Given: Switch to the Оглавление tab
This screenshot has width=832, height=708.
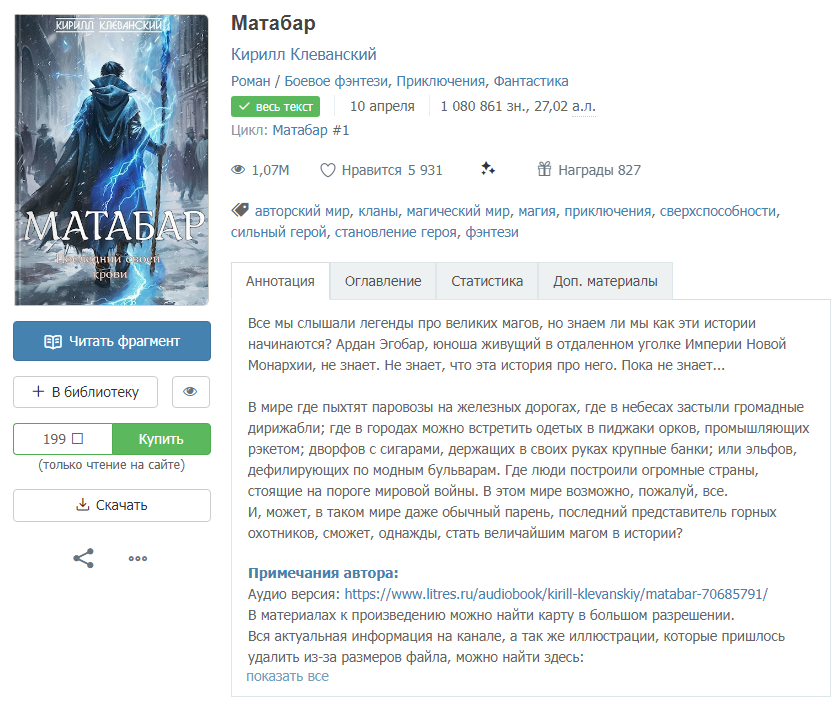Looking at the screenshot, I should pyautogui.click(x=383, y=281).
